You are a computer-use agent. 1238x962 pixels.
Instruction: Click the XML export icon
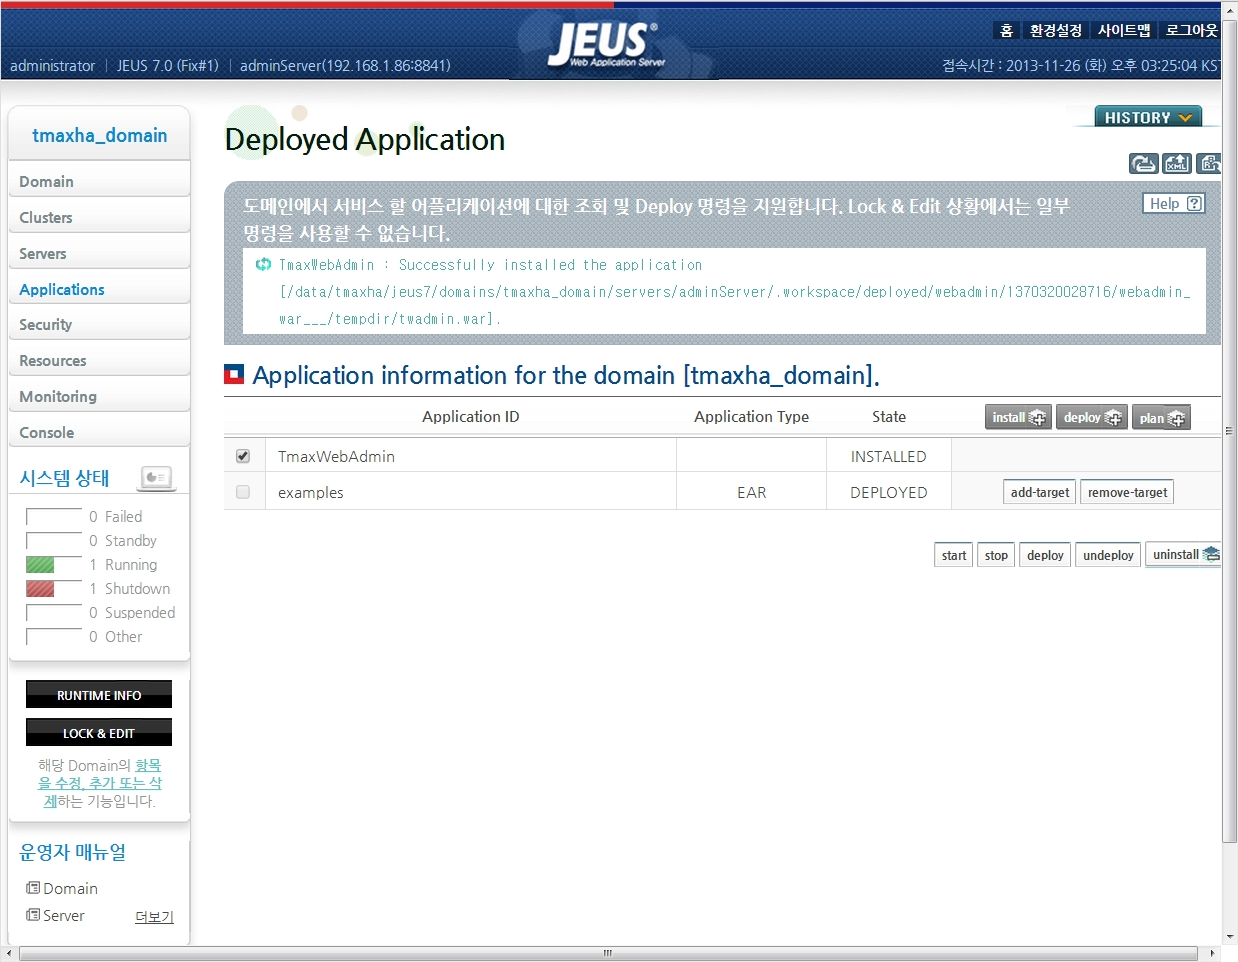click(1176, 163)
